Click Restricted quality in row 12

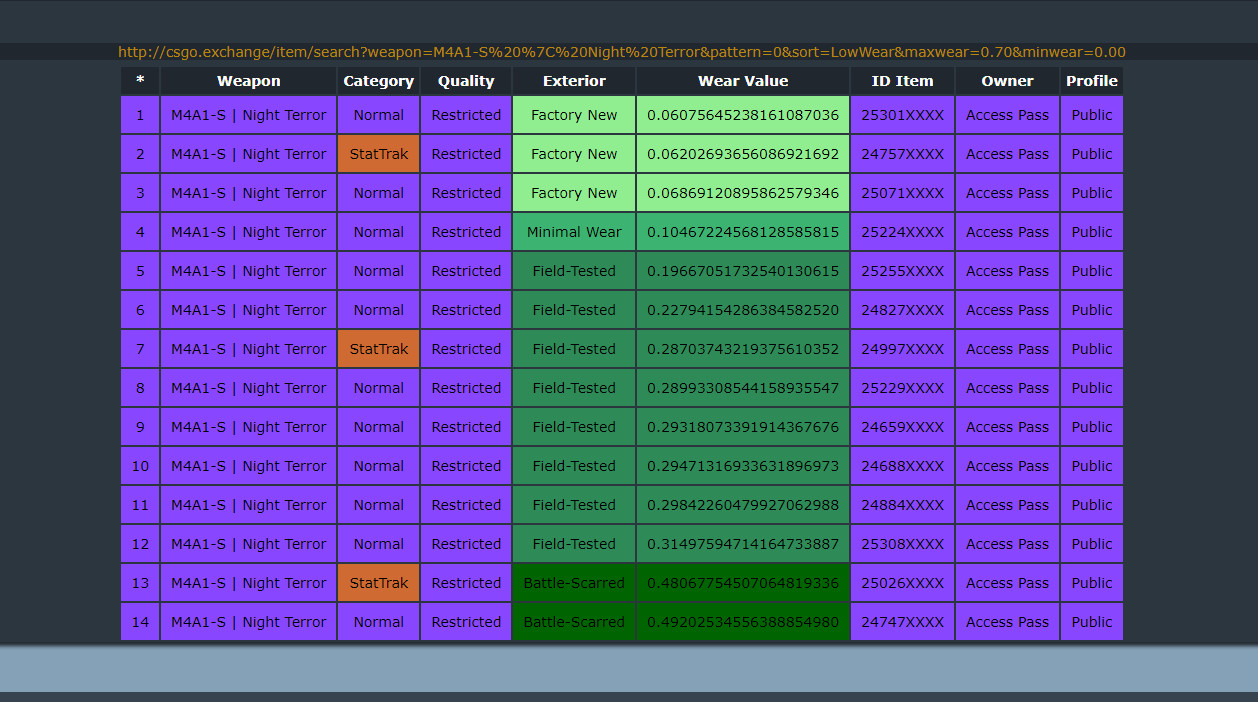coord(466,544)
